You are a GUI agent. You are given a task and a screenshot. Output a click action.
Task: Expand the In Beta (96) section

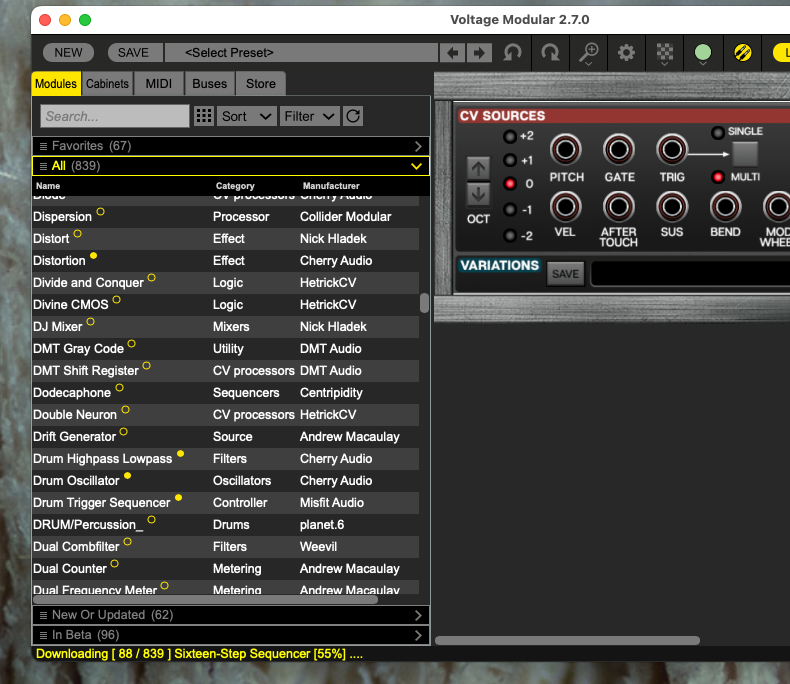231,635
